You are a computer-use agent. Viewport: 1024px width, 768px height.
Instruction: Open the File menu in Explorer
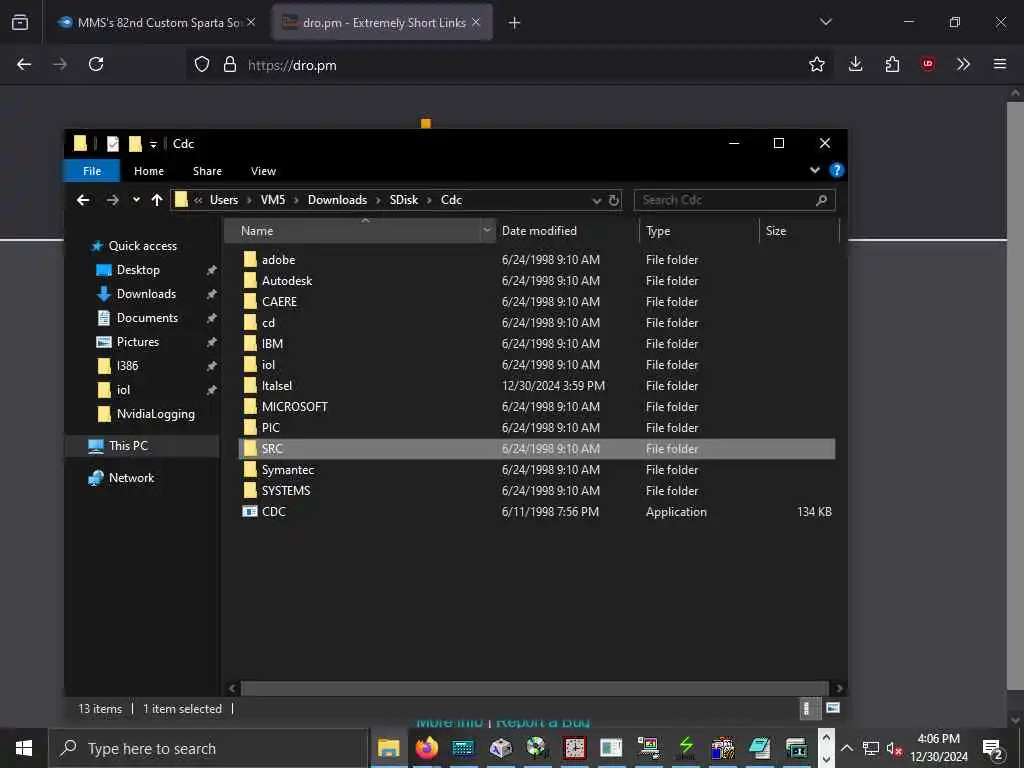[91, 171]
